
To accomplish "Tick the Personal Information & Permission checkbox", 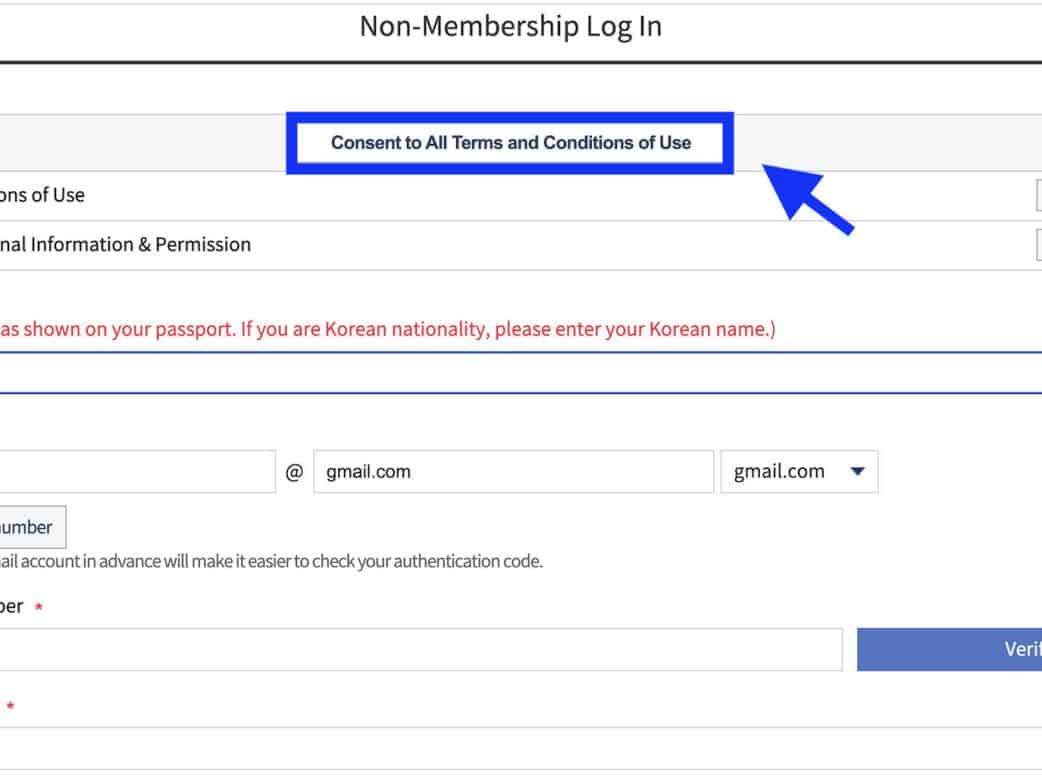I will click(x=1038, y=245).
